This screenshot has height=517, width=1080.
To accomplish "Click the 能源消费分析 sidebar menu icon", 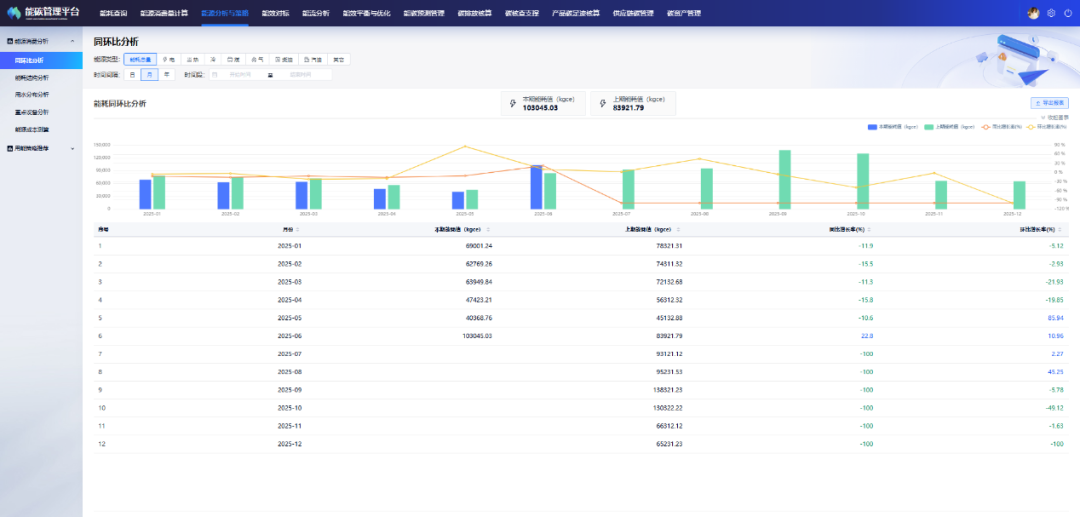I will point(9,41).
